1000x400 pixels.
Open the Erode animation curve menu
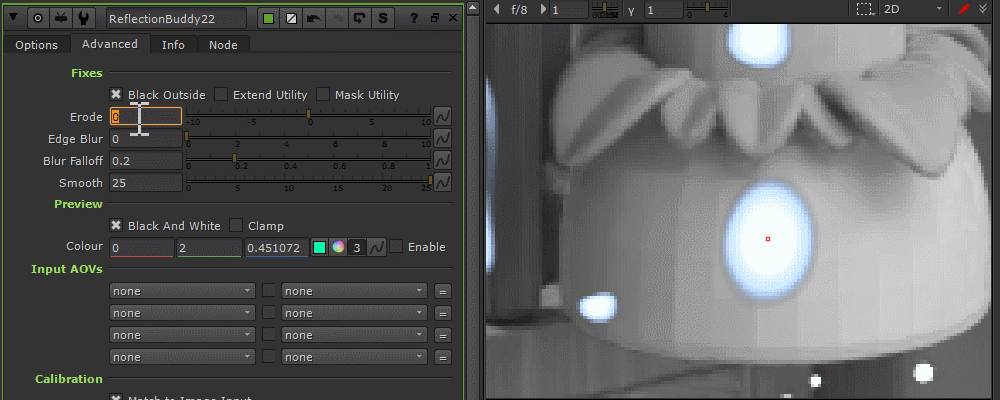[443, 117]
